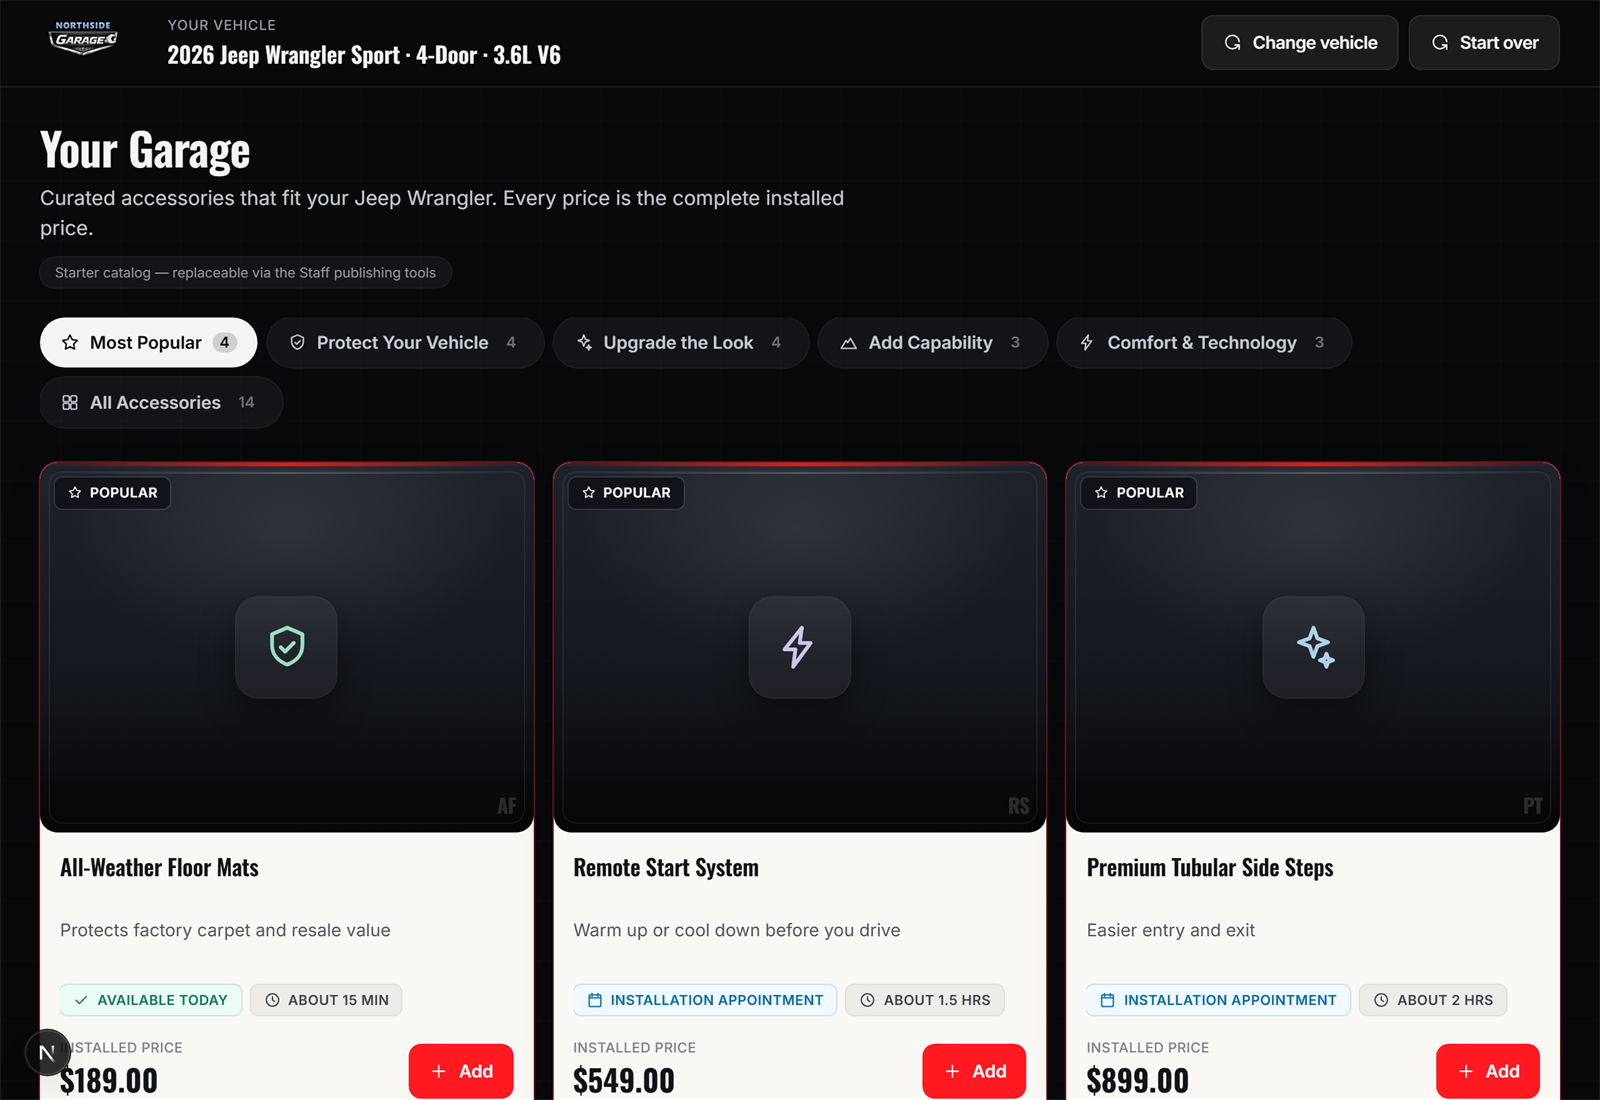Click the Start over button
The height and width of the screenshot is (1100, 1600).
click(1484, 43)
